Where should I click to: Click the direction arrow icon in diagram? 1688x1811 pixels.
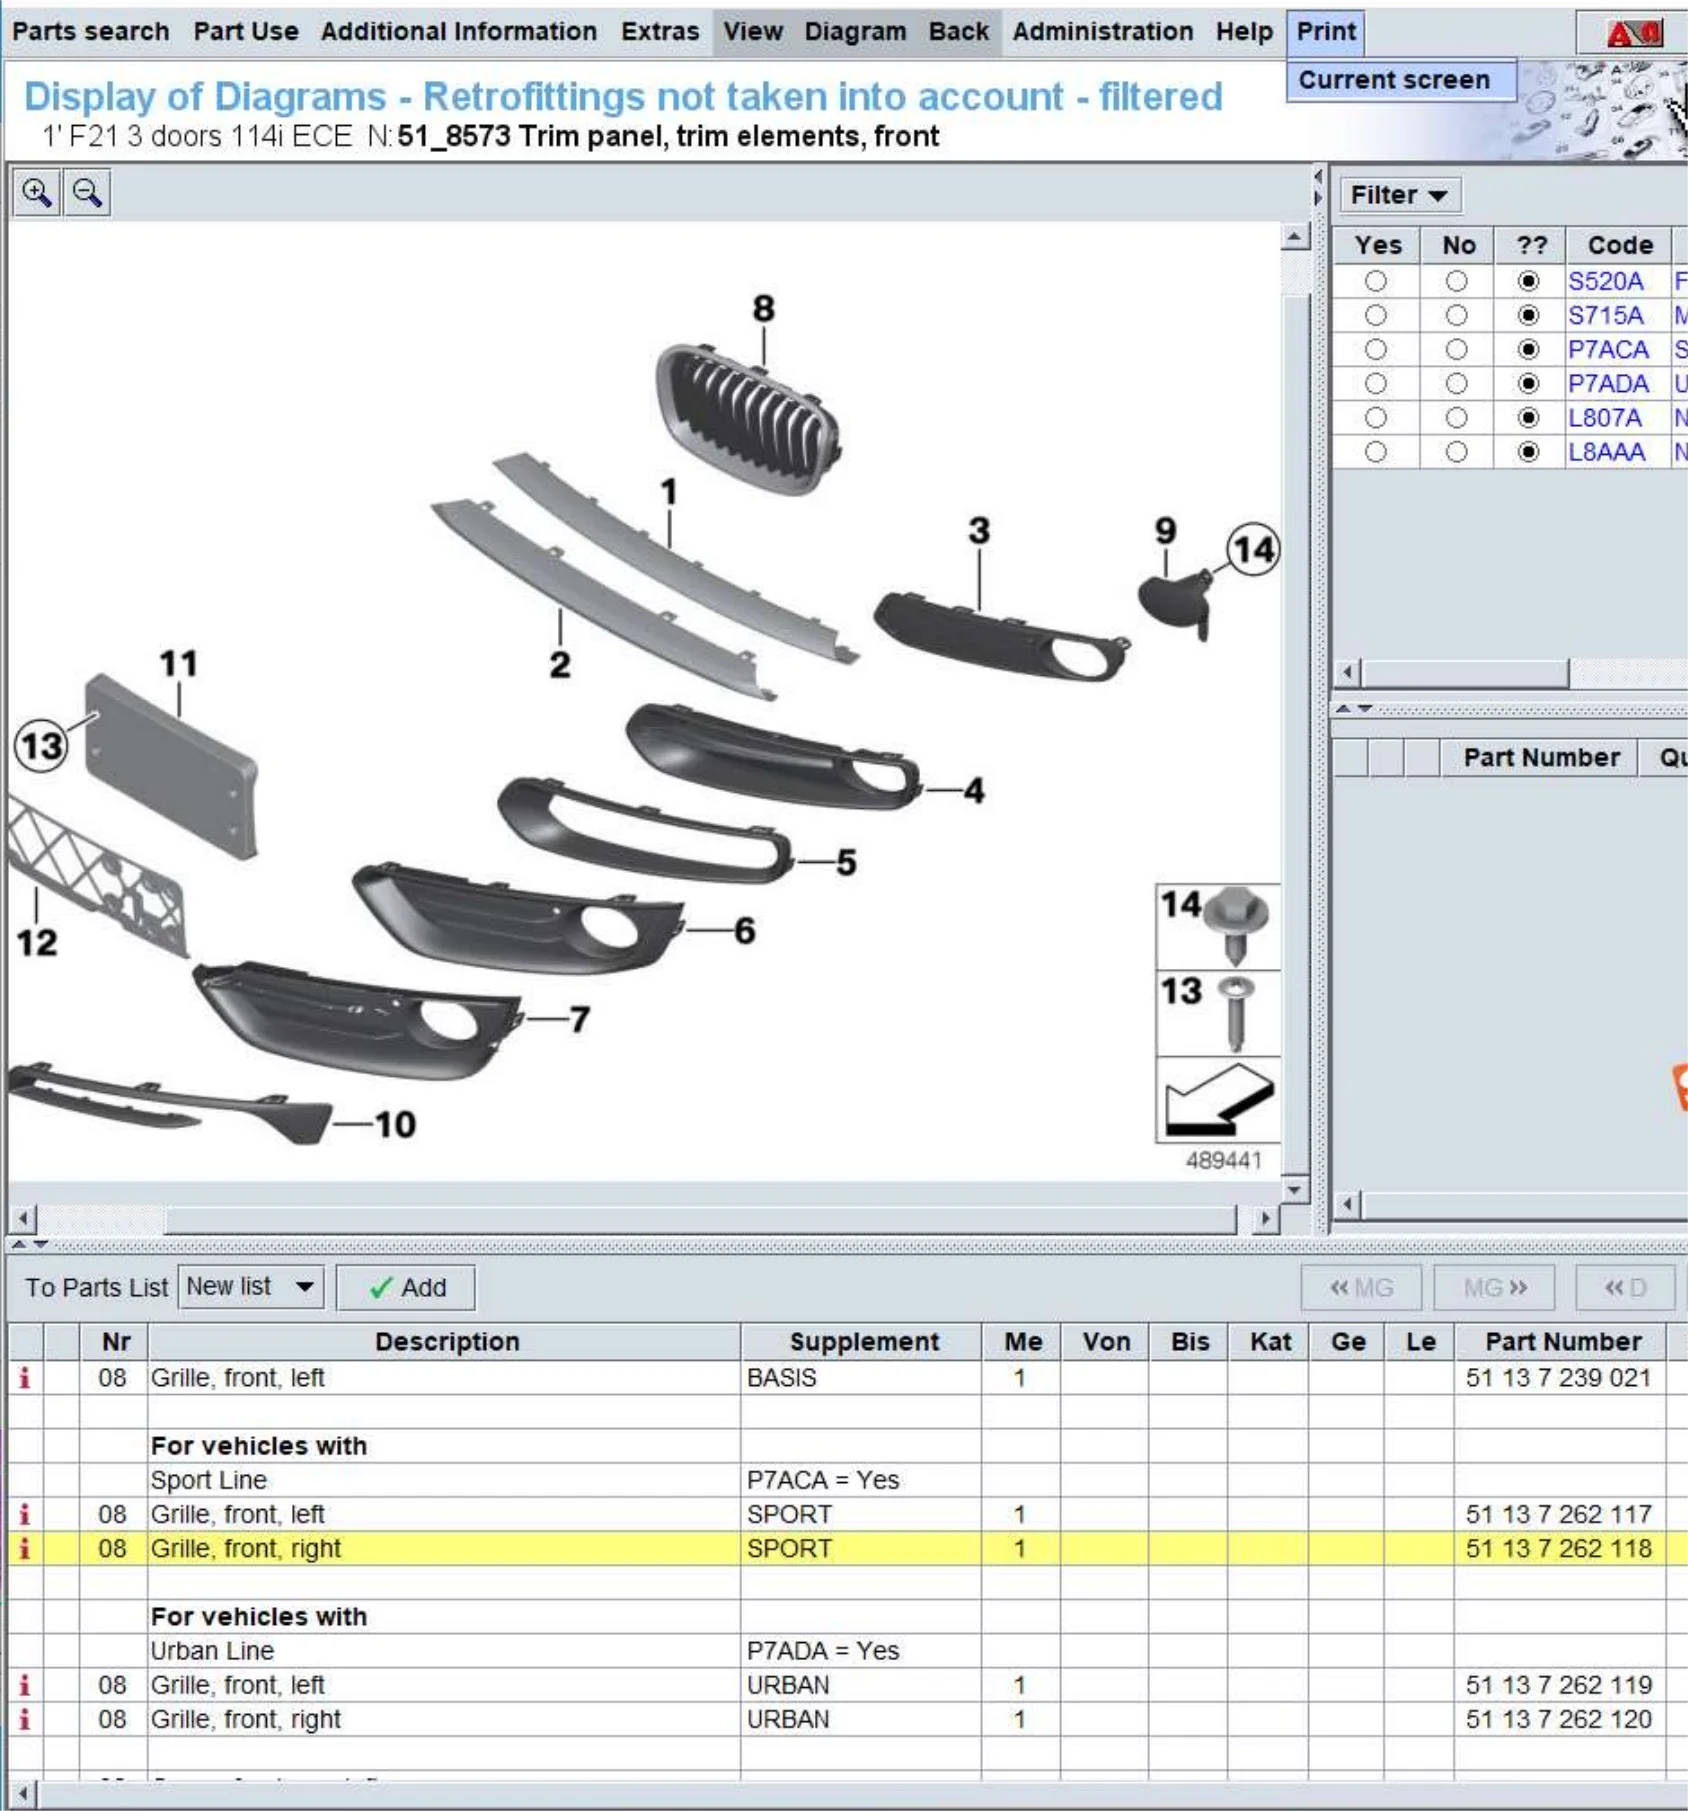tap(1217, 1100)
